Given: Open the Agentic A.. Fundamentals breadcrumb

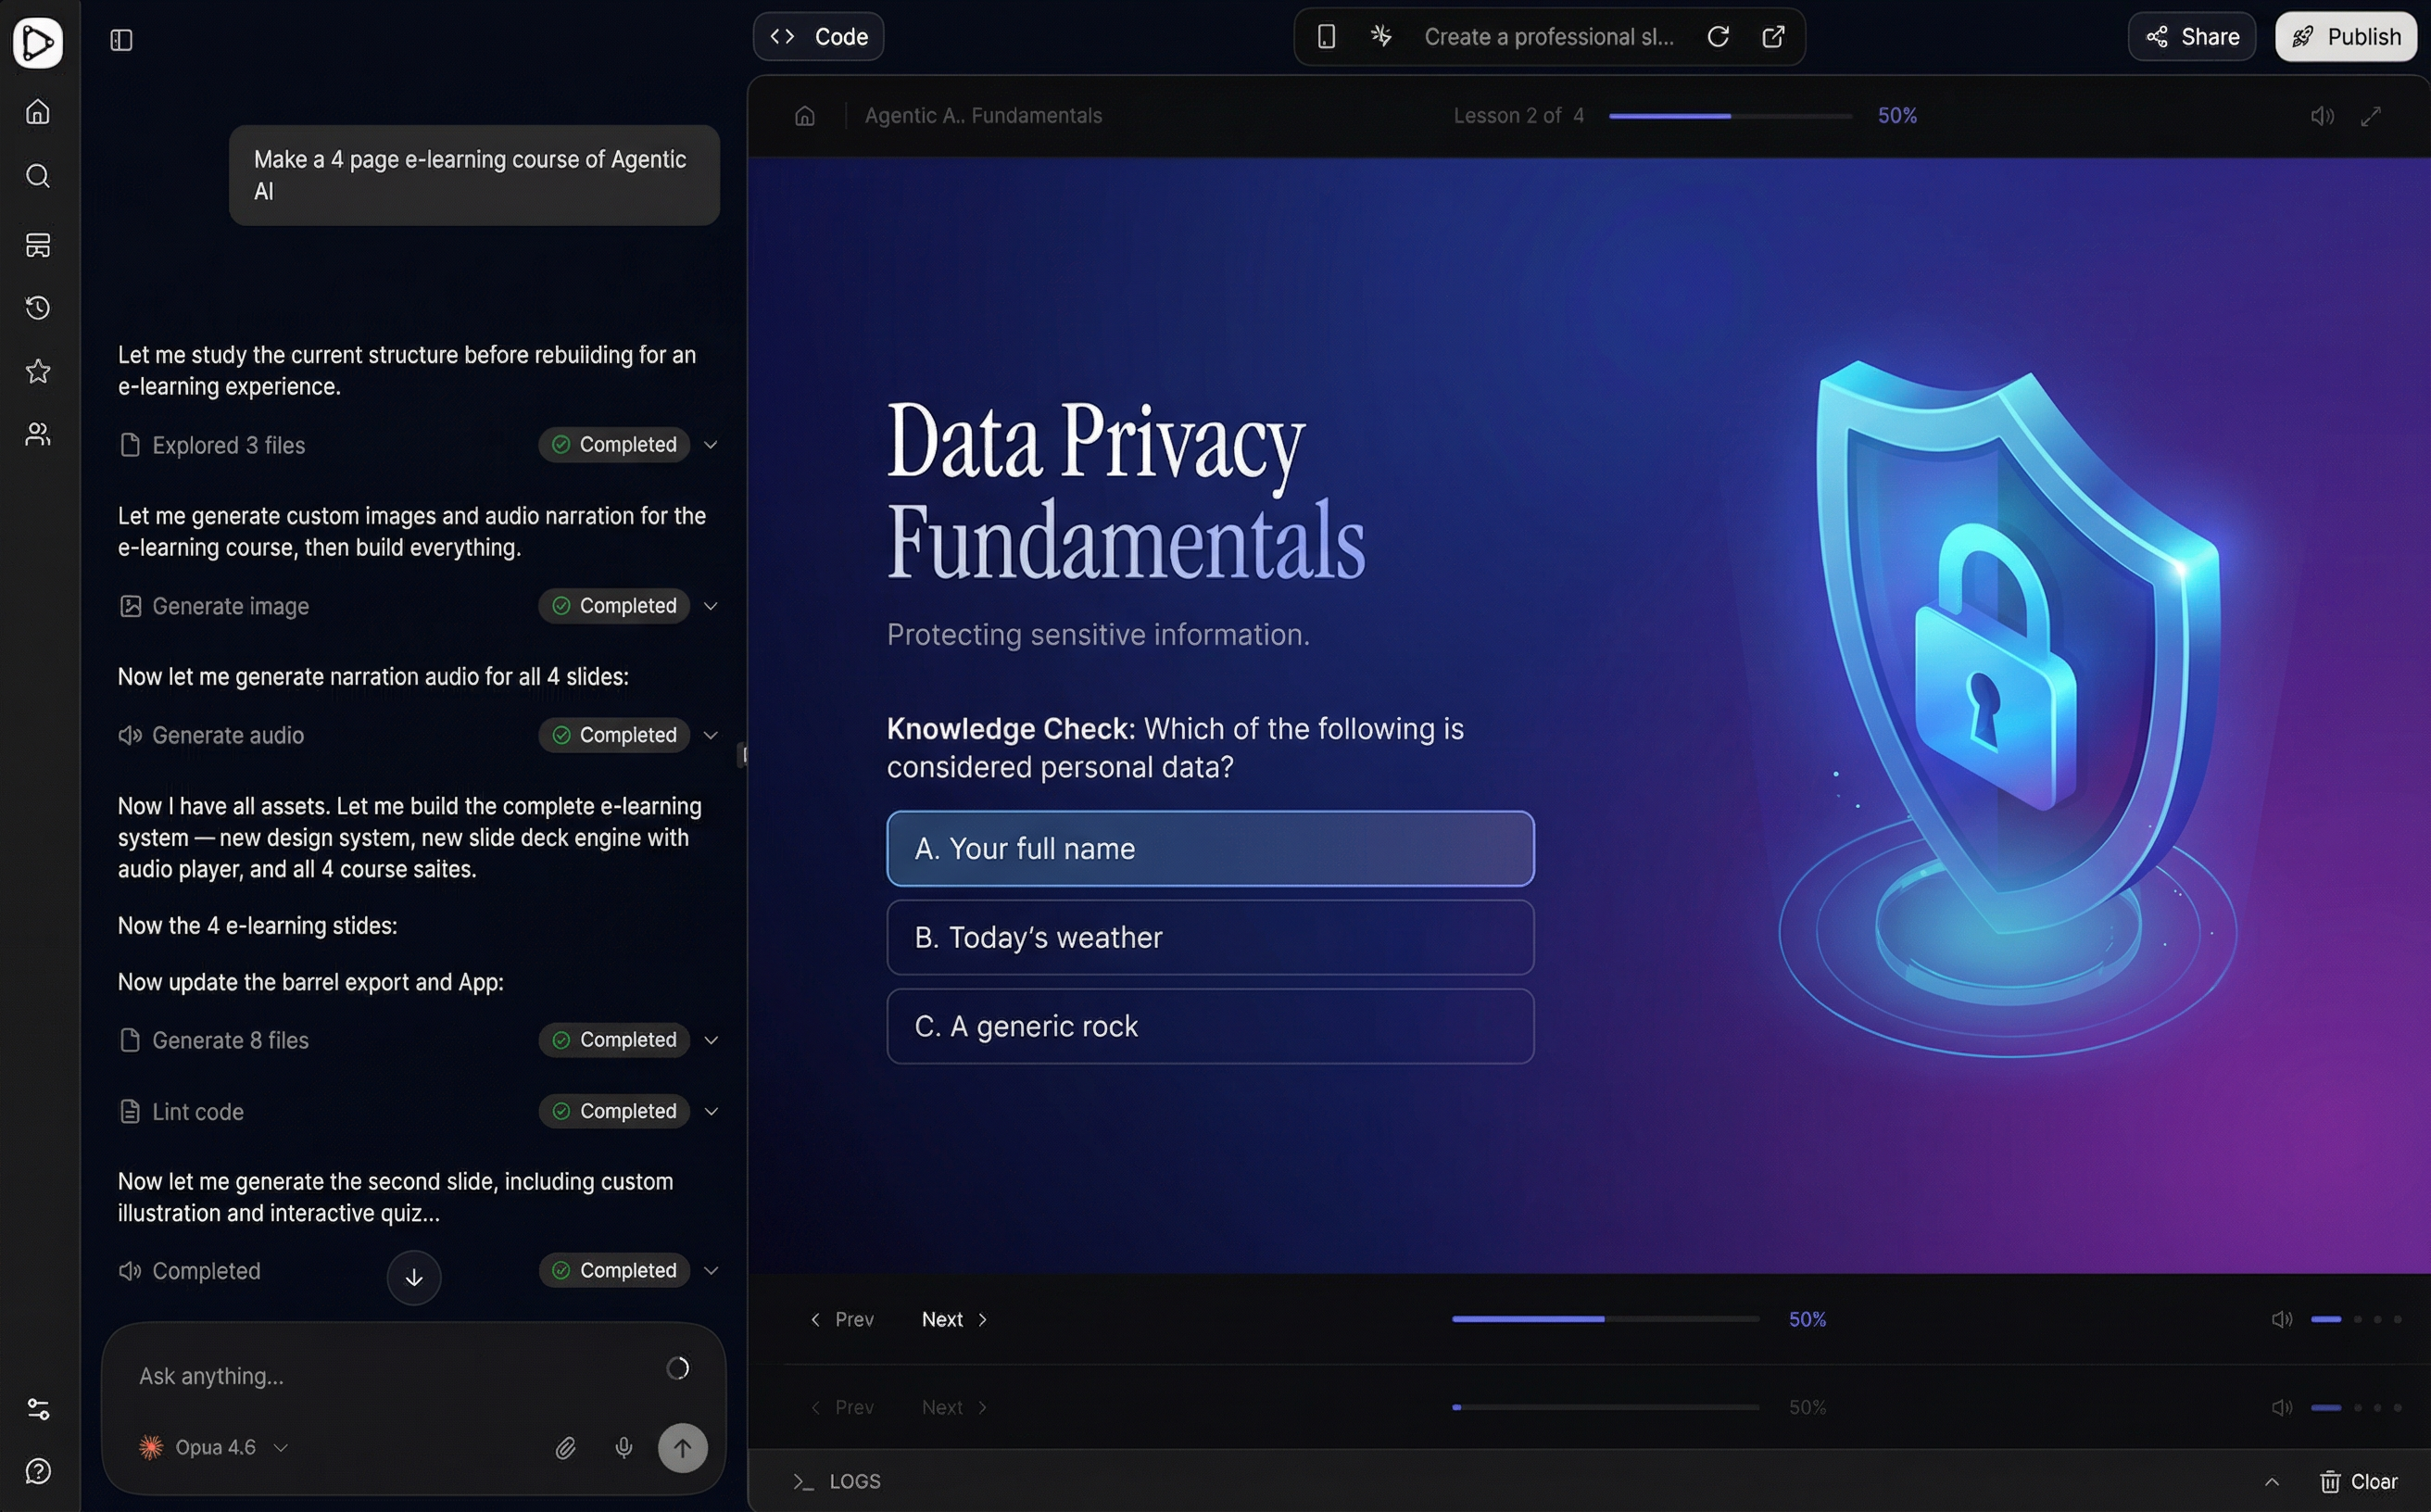Looking at the screenshot, I should [x=983, y=115].
